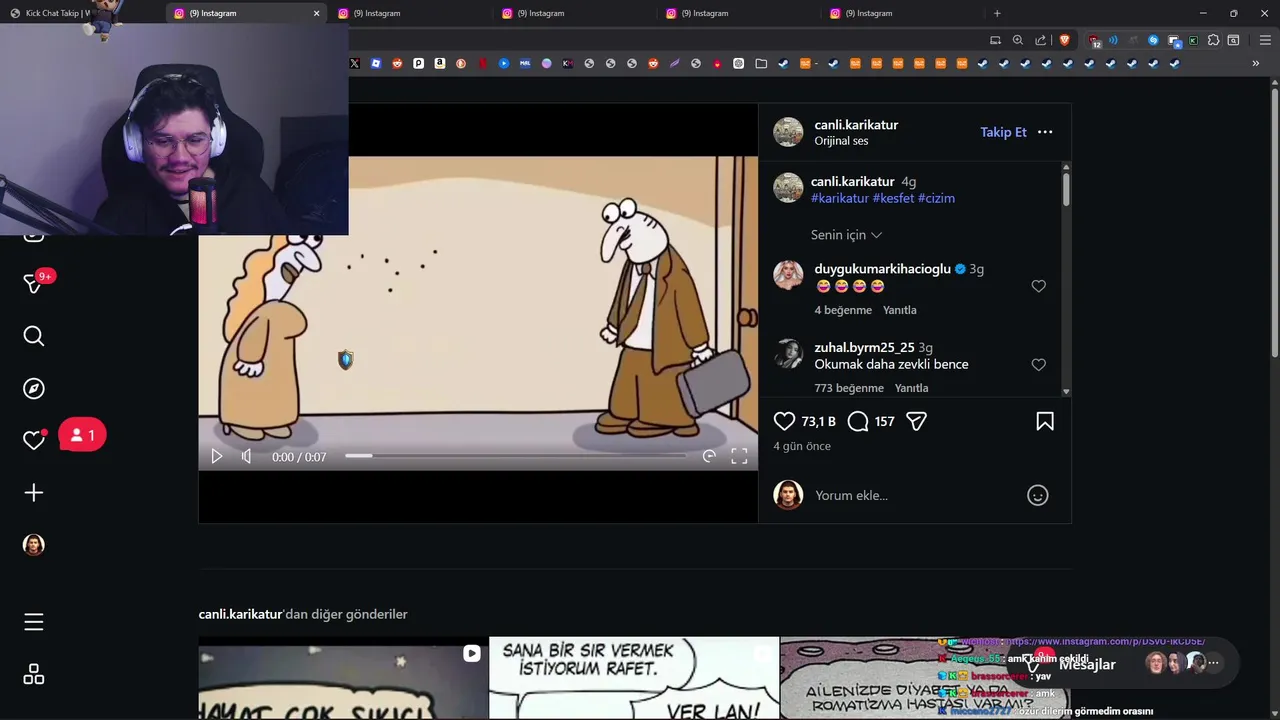Image resolution: width=1280 pixels, height=720 pixels.
Task: Open canli.karikatur profile from post header
Action: (x=856, y=125)
